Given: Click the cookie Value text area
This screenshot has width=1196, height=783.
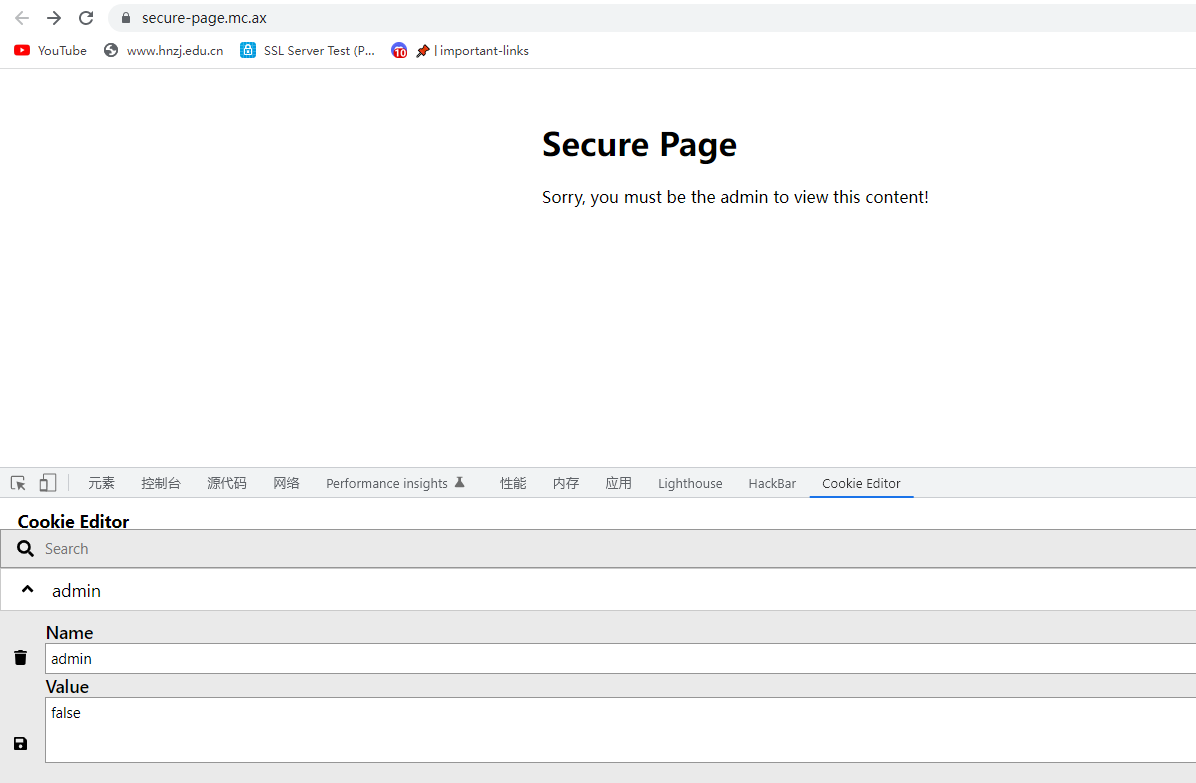Looking at the screenshot, I should [620, 730].
